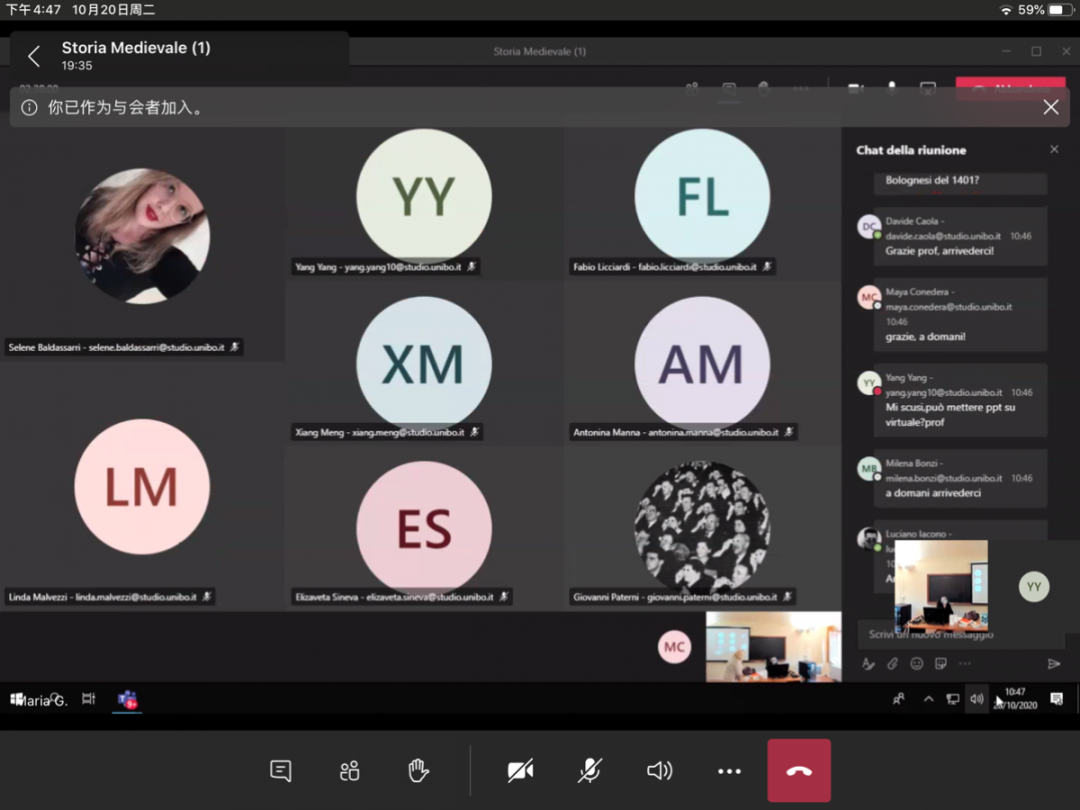Select the message "Grazie prof, arrivederci!"
The image size is (1080, 810).
[x=939, y=251]
